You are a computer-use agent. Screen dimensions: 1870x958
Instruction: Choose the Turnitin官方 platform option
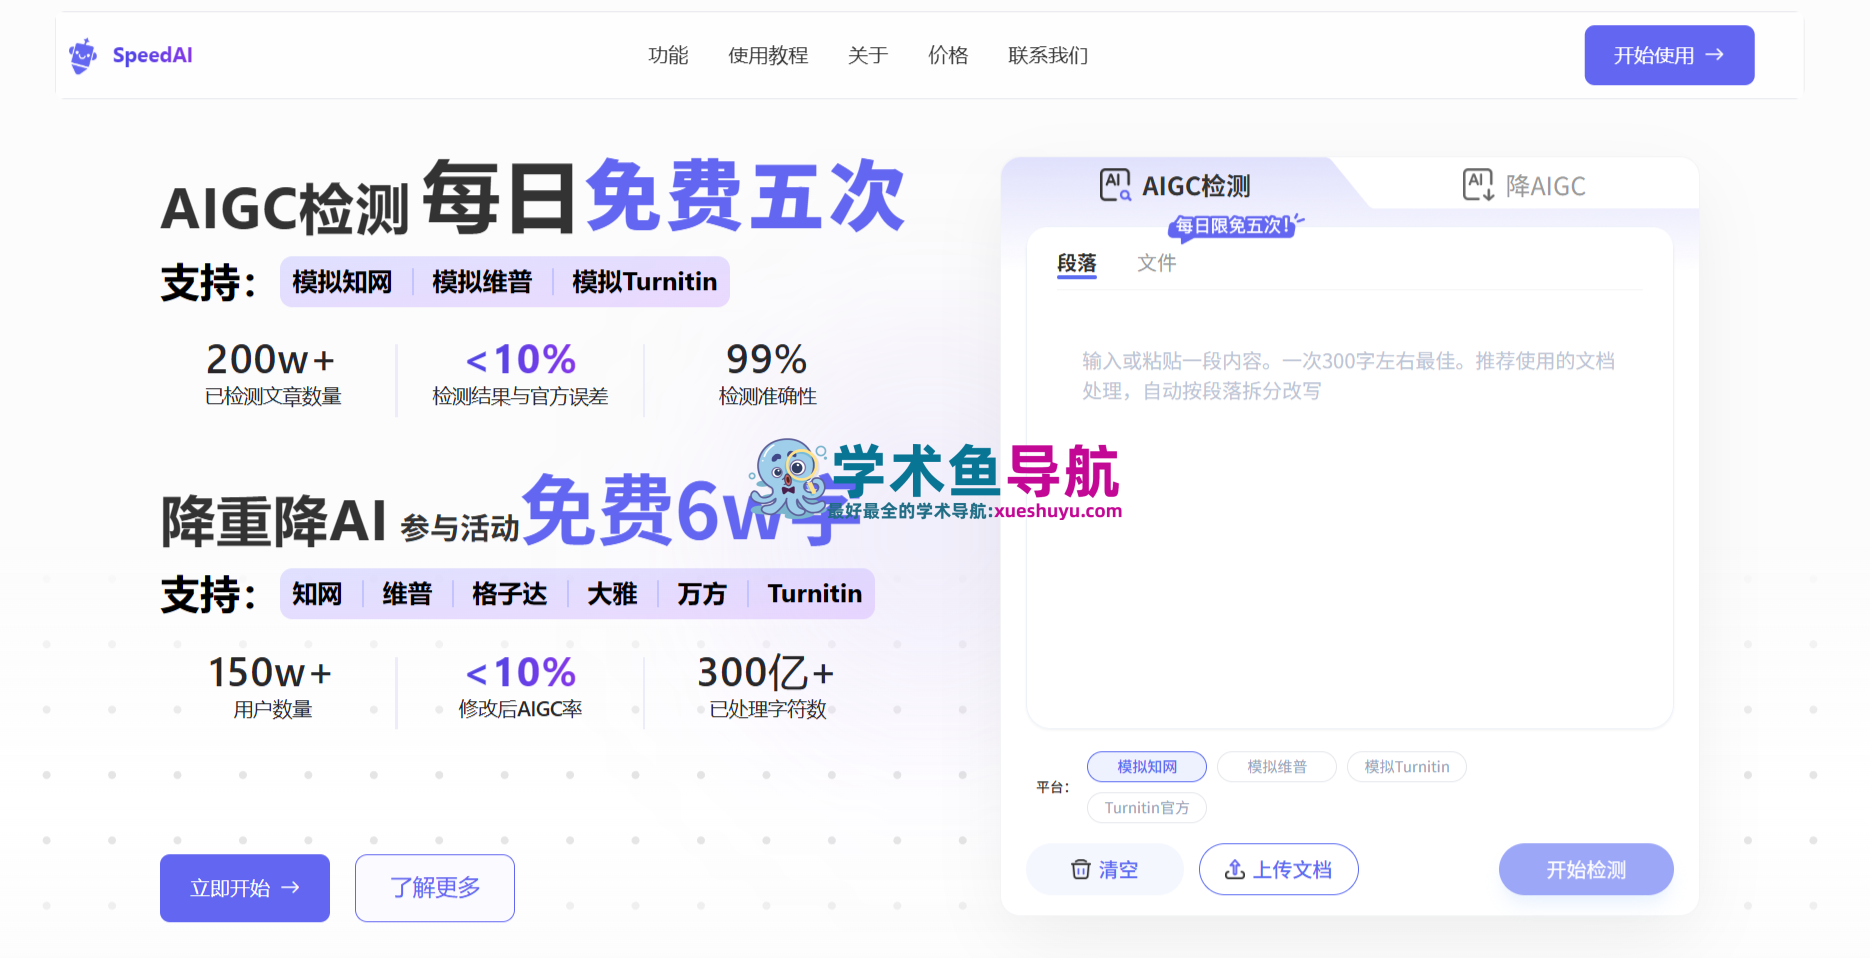pos(1147,808)
